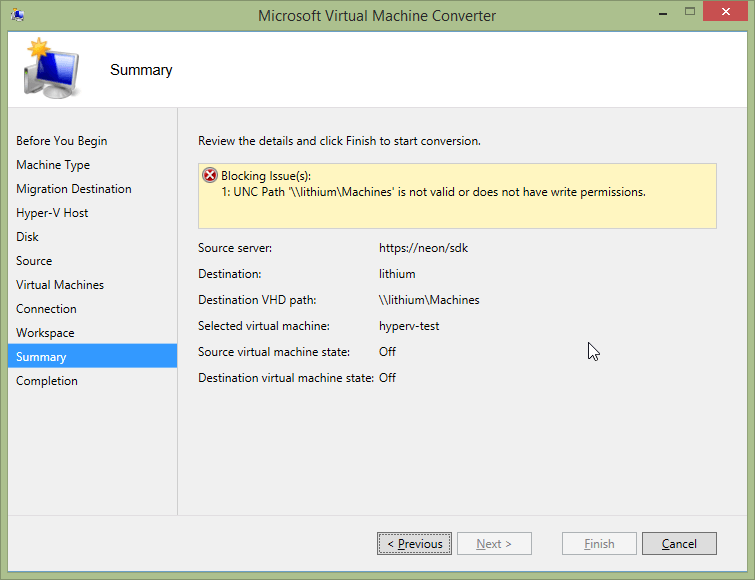Click the 'Blocking Issue(s):' heading
Viewport: 755px width, 580px height.
[266, 176]
